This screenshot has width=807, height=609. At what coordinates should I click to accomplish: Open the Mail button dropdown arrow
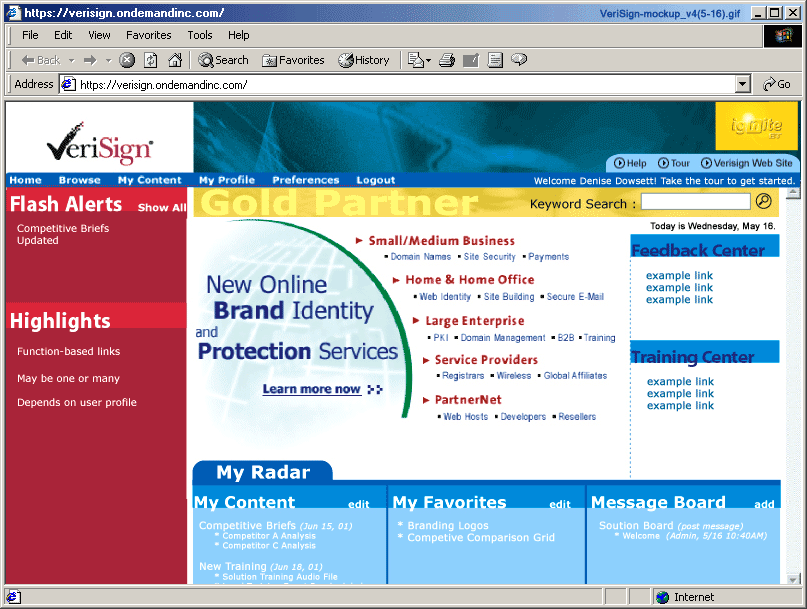[428, 60]
